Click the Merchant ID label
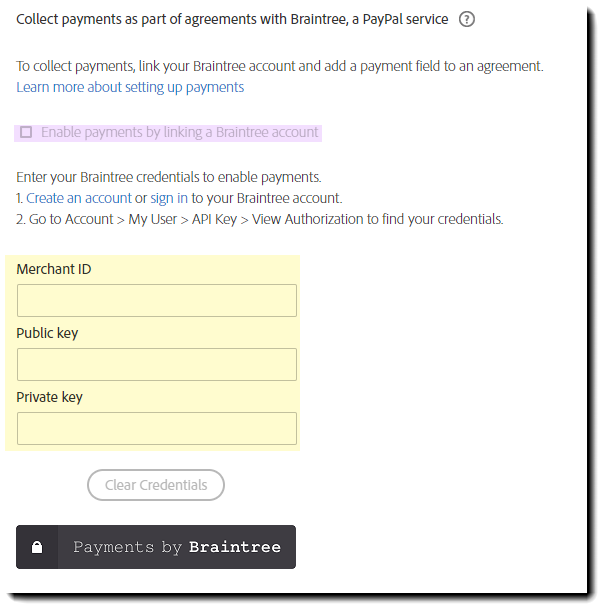The image size is (600, 606). point(54,269)
